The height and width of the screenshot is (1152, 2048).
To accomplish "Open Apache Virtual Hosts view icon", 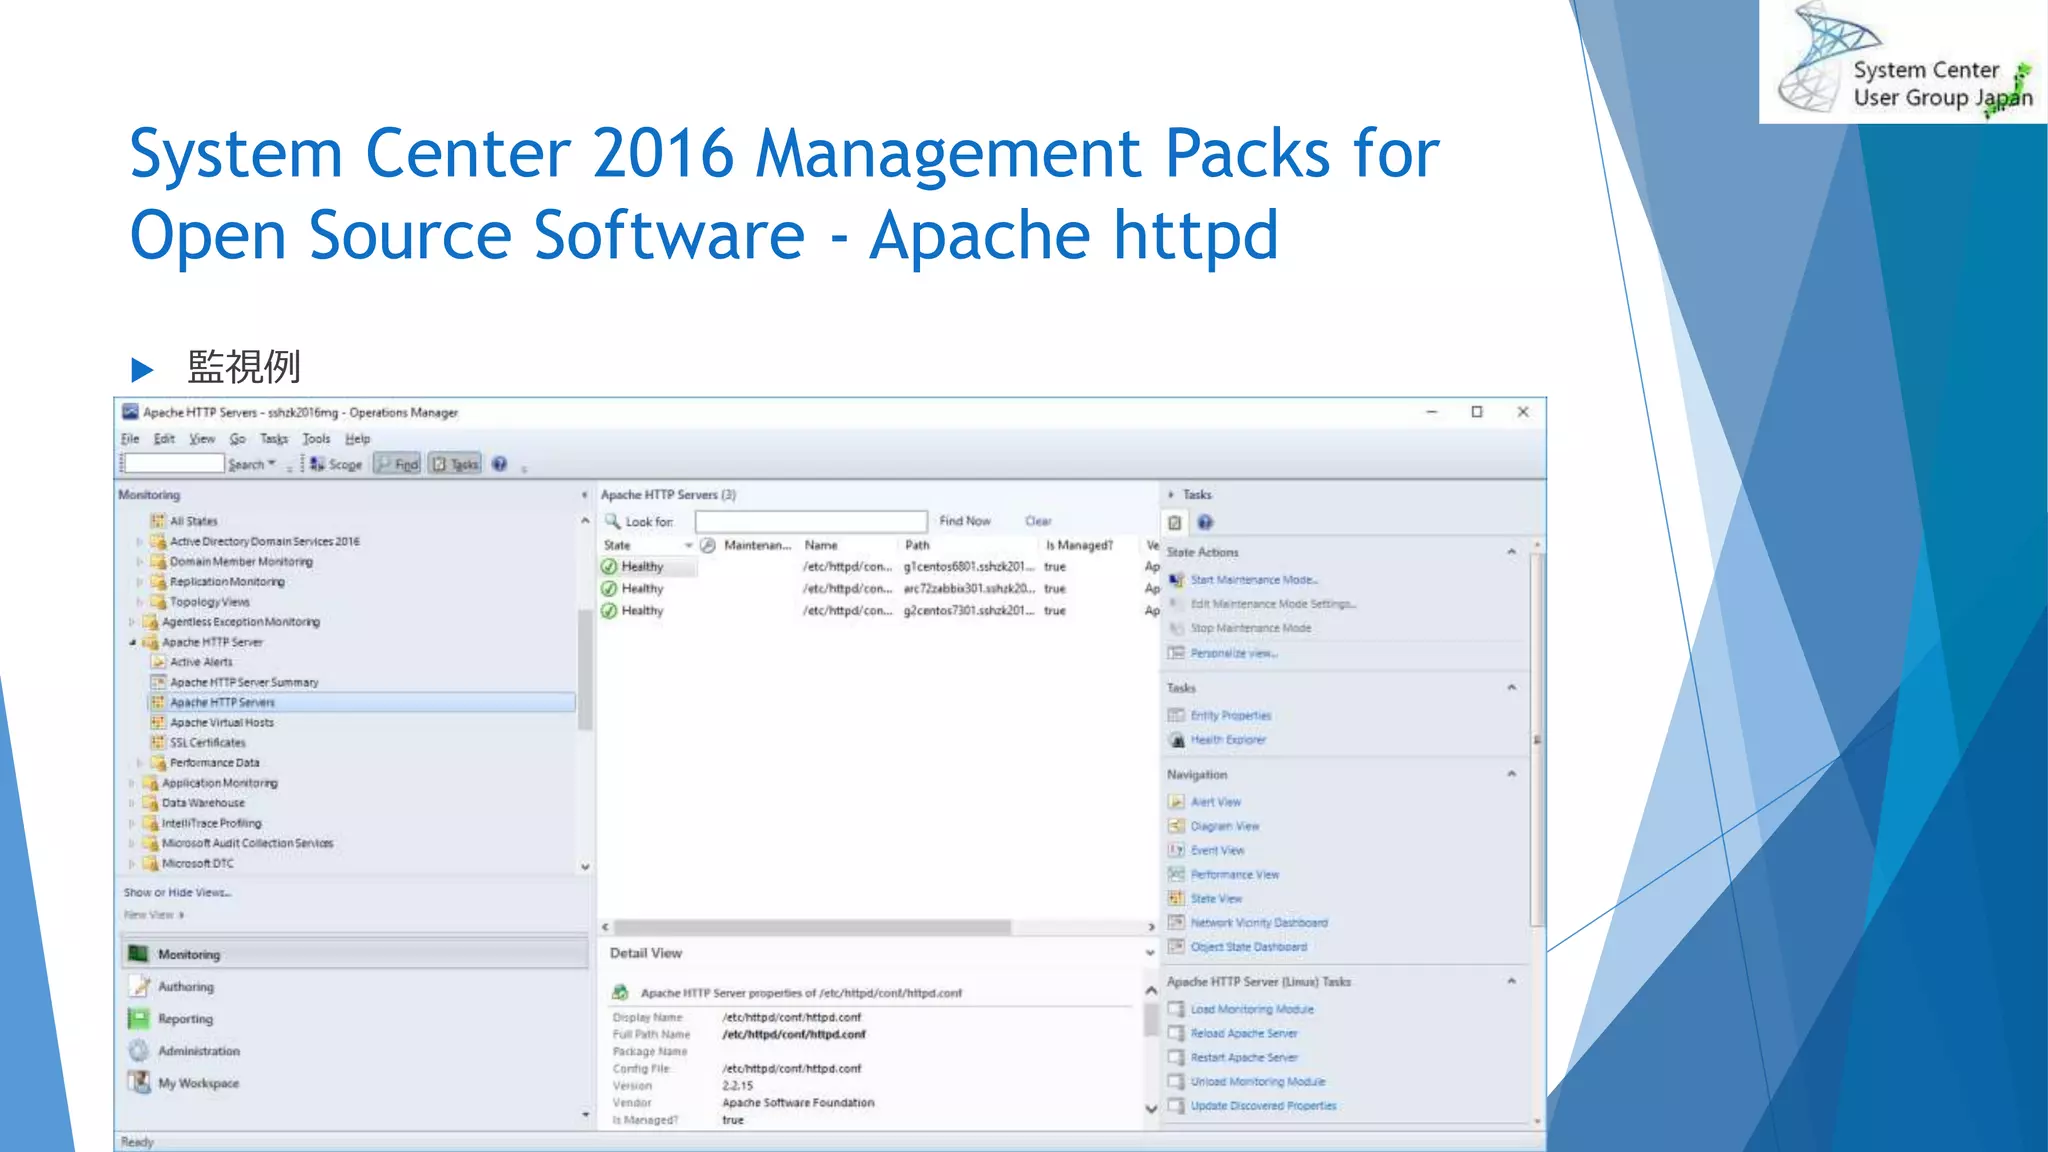I will 157,722.
